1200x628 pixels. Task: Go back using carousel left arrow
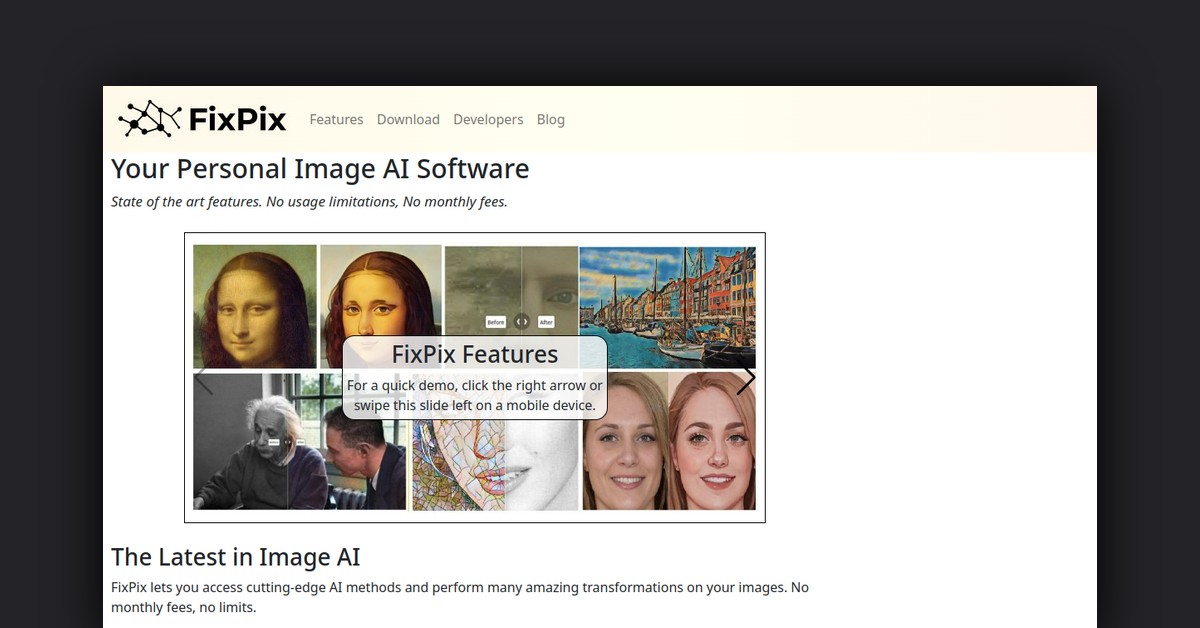point(204,378)
